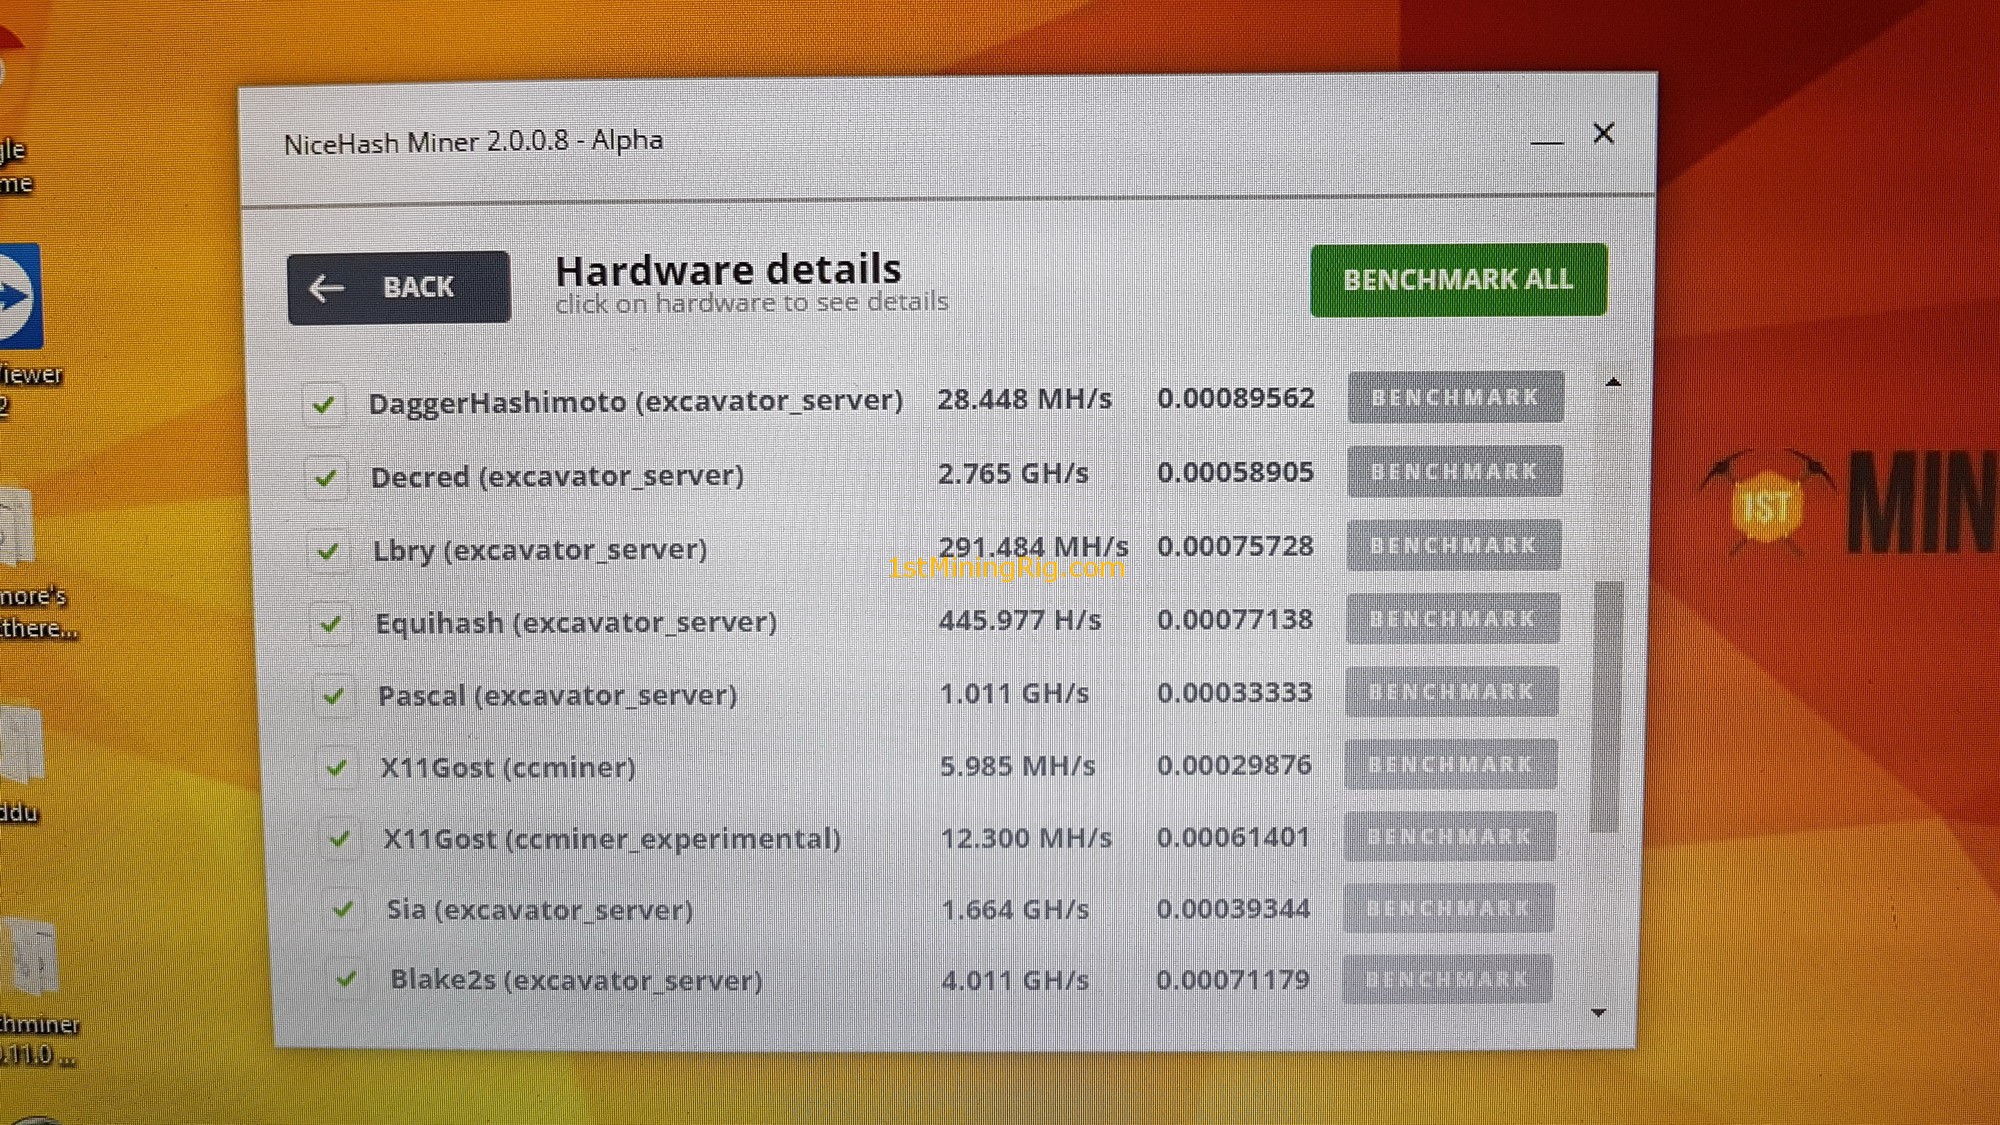Click the BENCHMARK ALL button
The width and height of the screenshot is (2000, 1125).
(1458, 280)
